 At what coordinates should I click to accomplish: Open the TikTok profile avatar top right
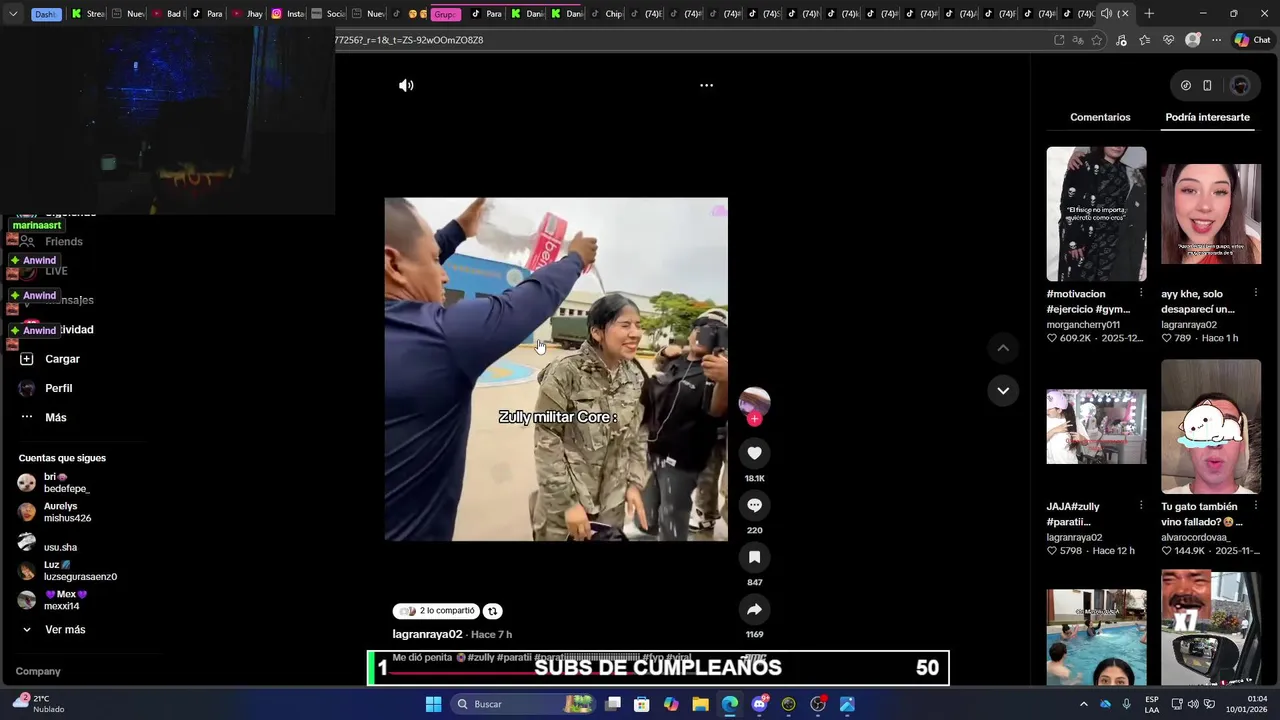coord(1240,86)
